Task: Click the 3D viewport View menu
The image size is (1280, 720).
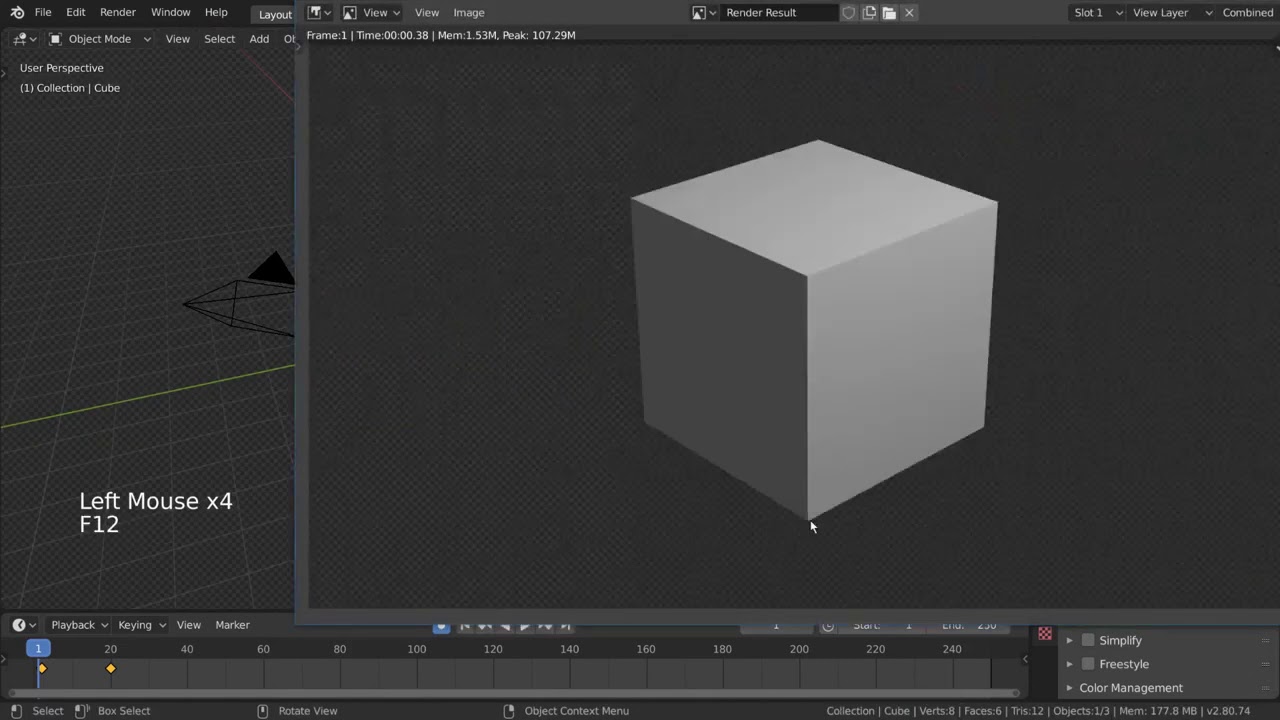Action: pos(177,38)
